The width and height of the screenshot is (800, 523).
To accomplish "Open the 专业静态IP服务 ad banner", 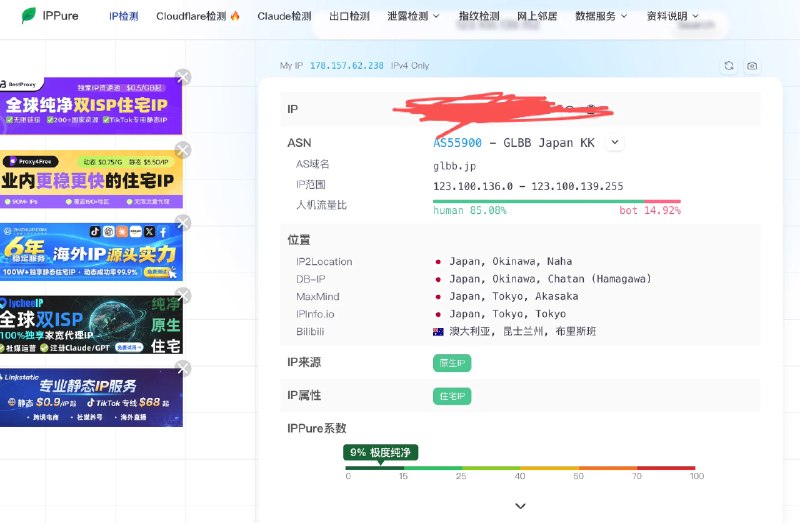I will click(x=91, y=397).
